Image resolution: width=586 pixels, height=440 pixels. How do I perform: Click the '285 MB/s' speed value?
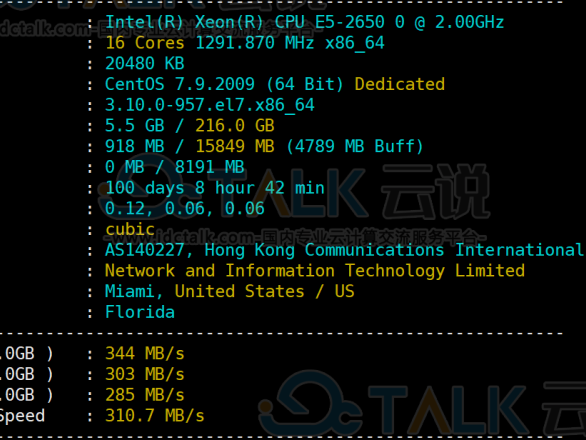145,396
